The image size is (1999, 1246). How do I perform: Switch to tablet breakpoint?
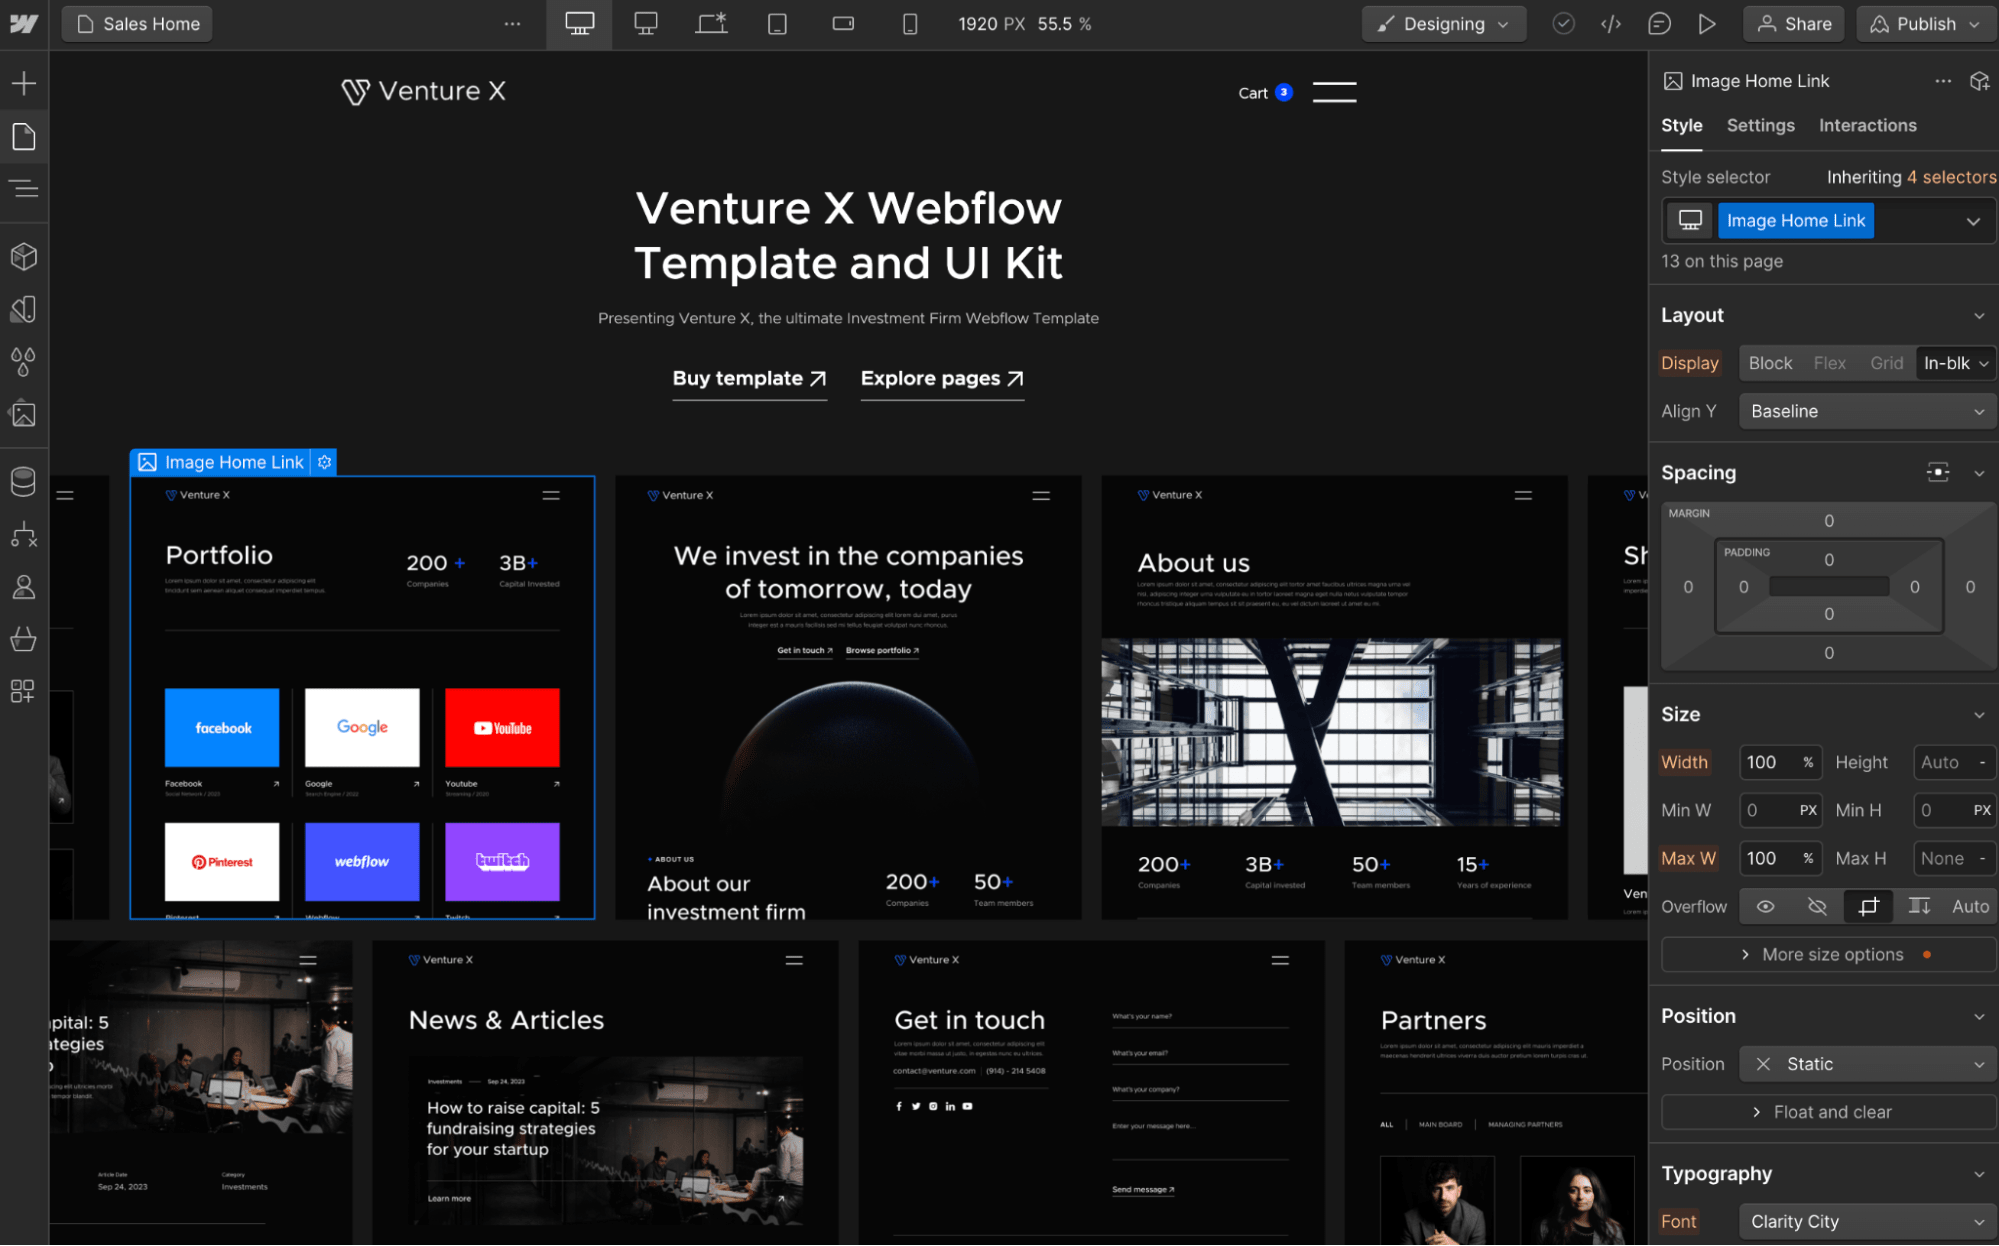pos(777,24)
